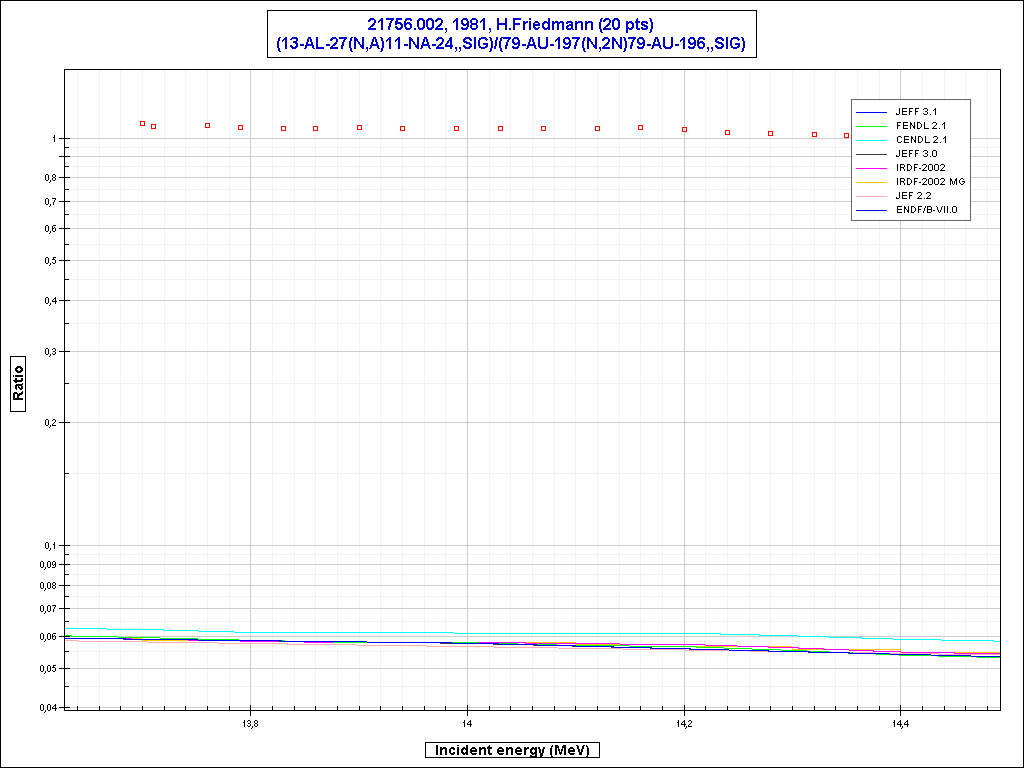Click the Incident energy (MeV) axis label
This screenshot has width=1024, height=768.
[x=512, y=750]
